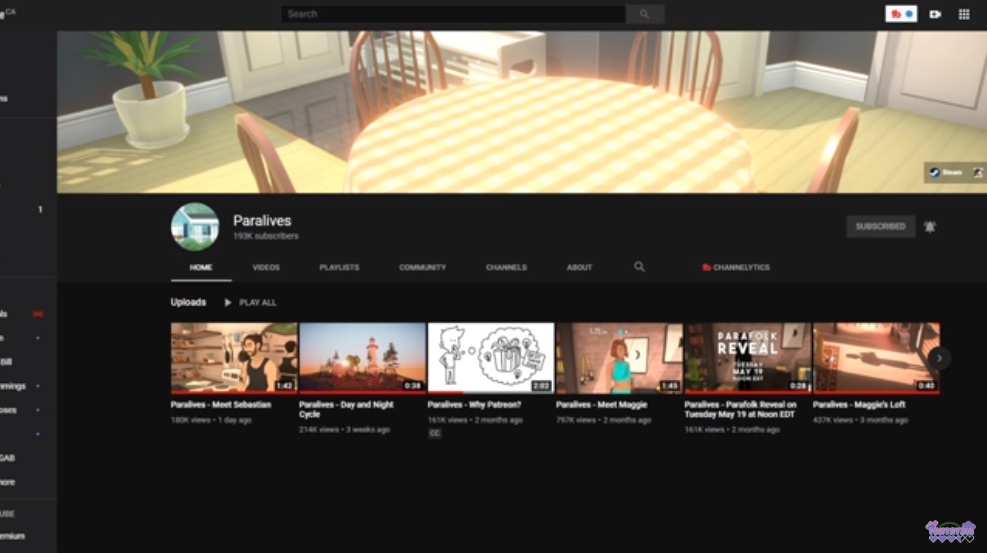Viewport: 987px width, 553px height.
Task: Click the Paralives channel avatar
Action: pos(195,227)
